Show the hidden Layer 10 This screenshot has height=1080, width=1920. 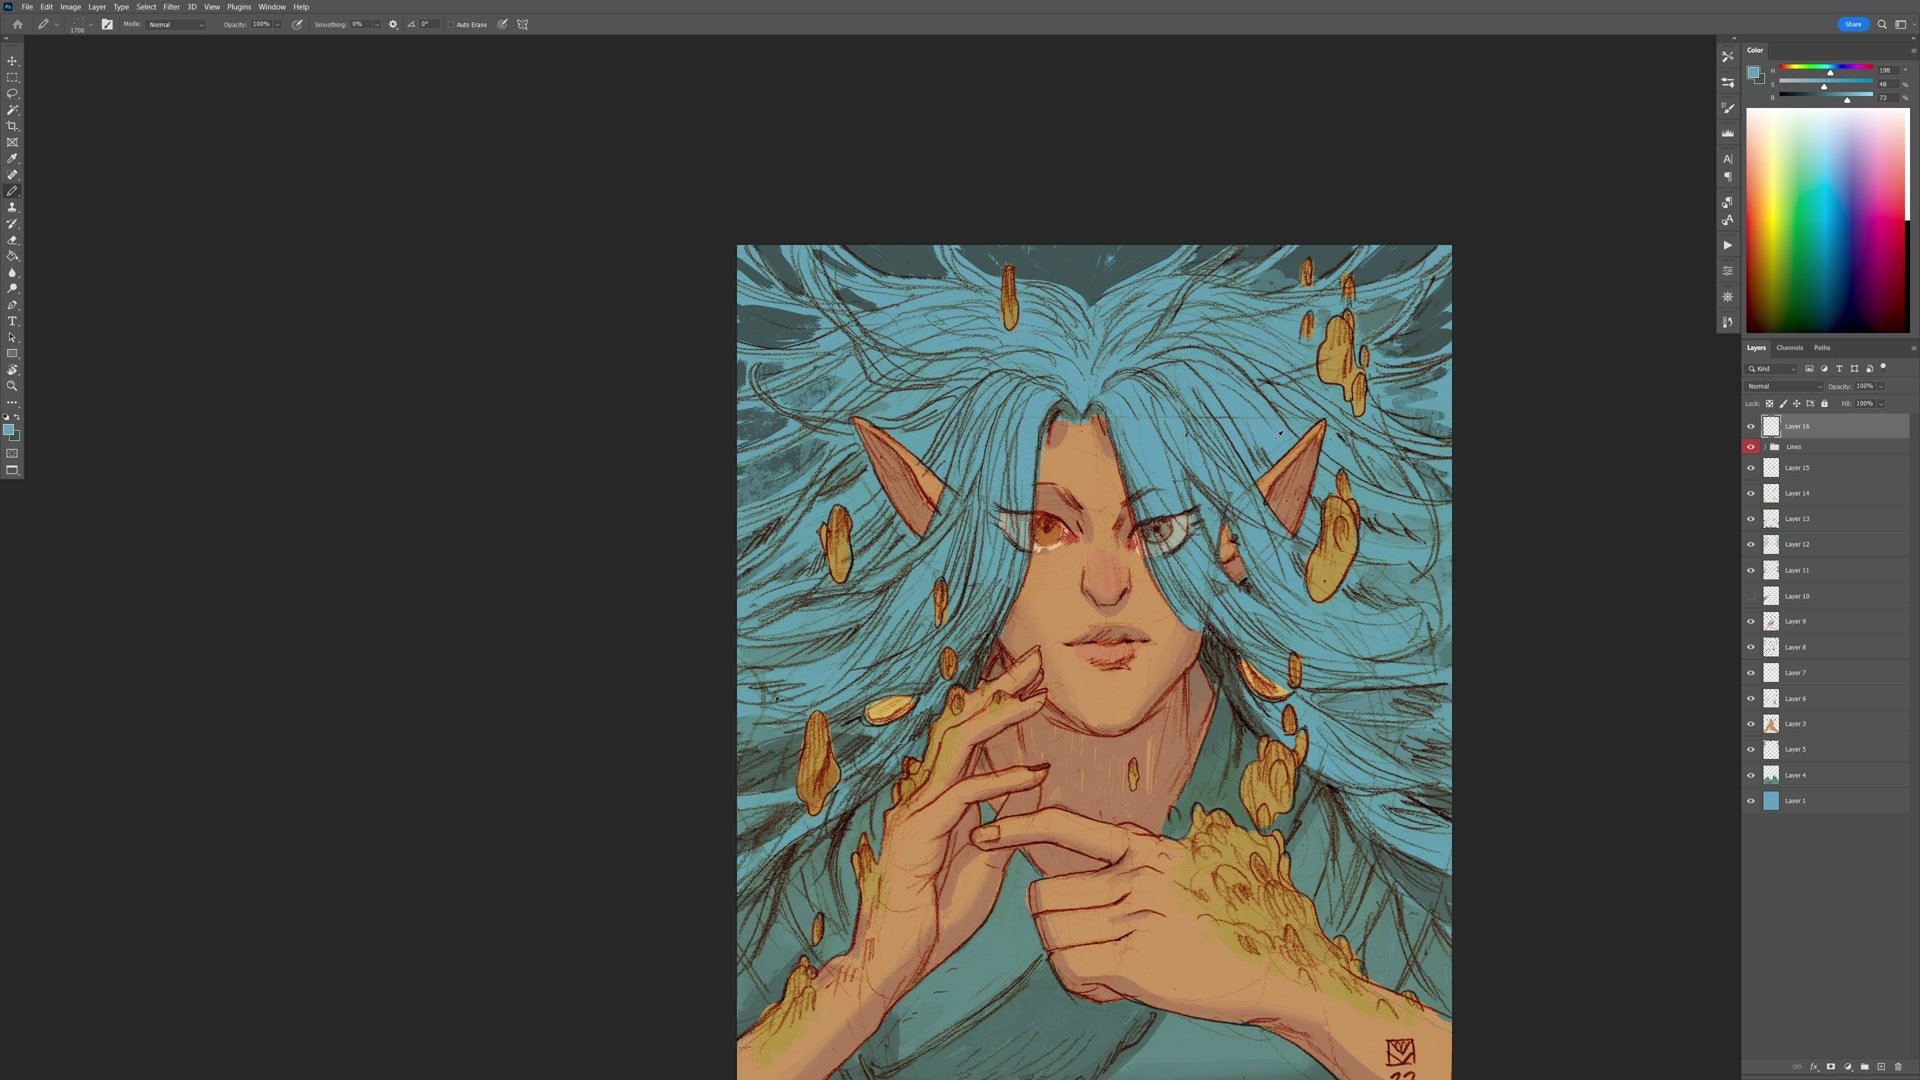point(1751,596)
